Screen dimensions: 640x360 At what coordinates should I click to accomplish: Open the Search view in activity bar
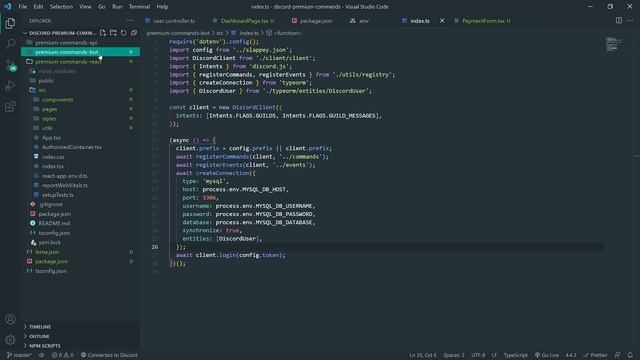click(10, 44)
